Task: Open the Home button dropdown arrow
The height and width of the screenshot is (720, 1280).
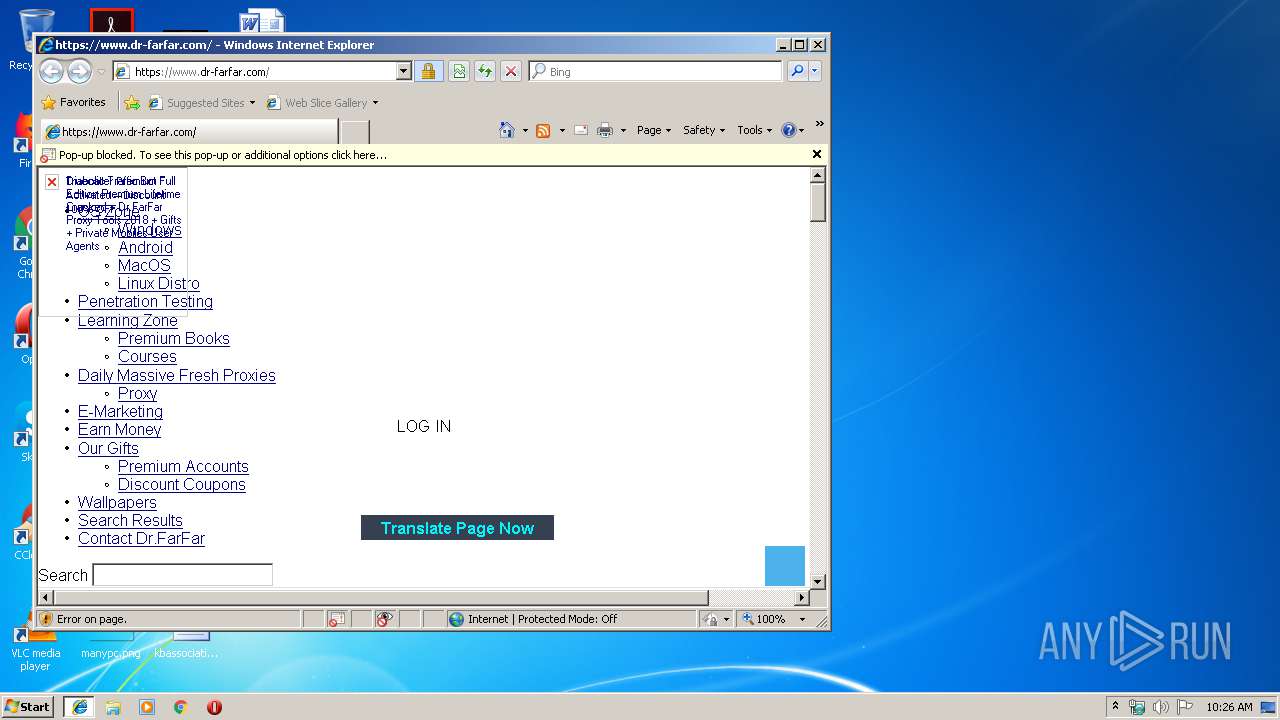Action: [x=525, y=130]
